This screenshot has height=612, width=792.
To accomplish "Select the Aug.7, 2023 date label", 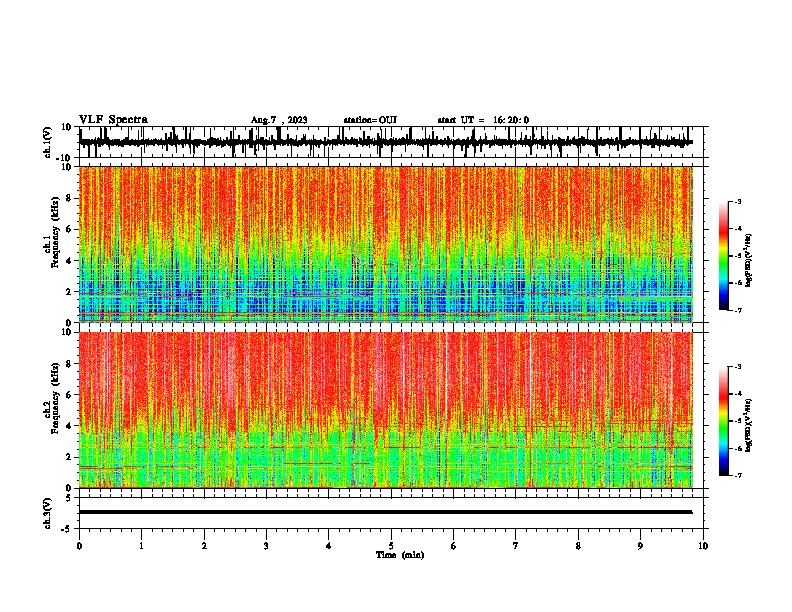I will pos(279,120).
